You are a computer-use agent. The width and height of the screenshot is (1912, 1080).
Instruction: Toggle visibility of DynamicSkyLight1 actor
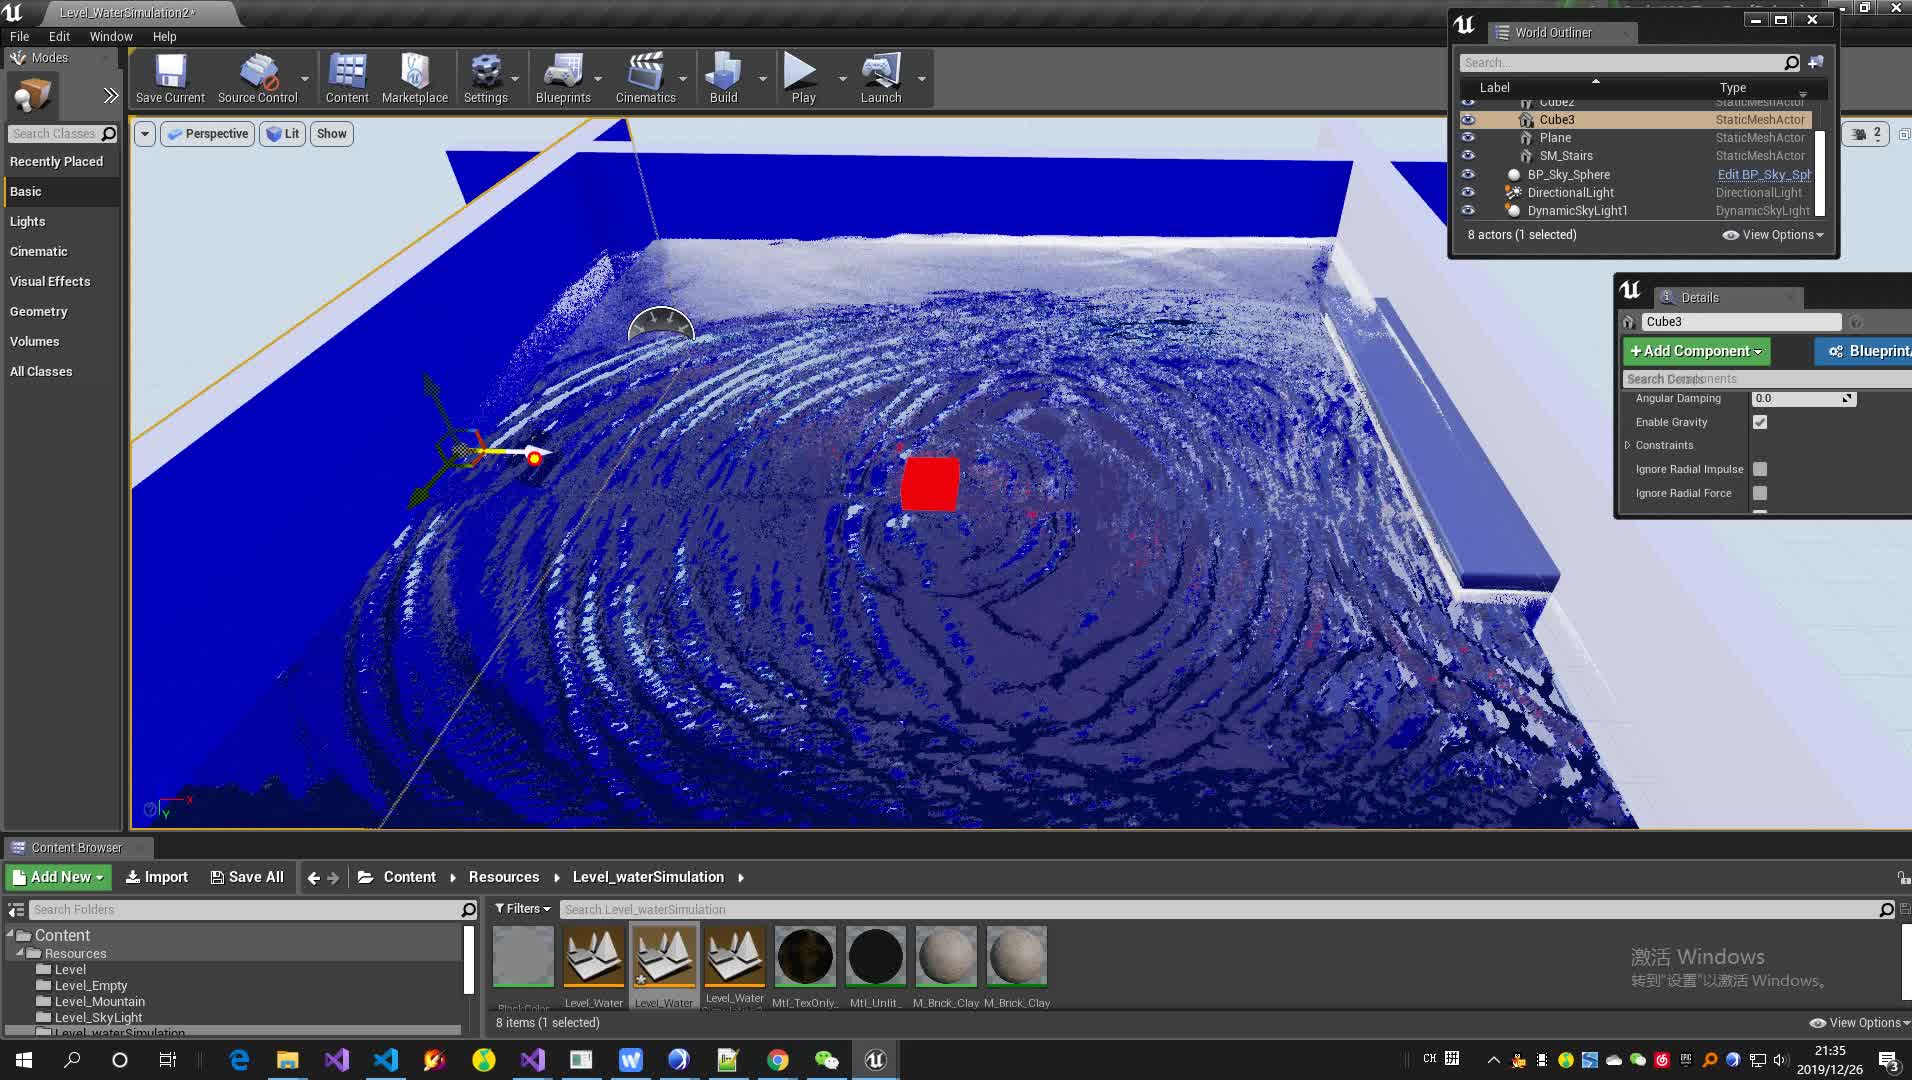[x=1468, y=210]
